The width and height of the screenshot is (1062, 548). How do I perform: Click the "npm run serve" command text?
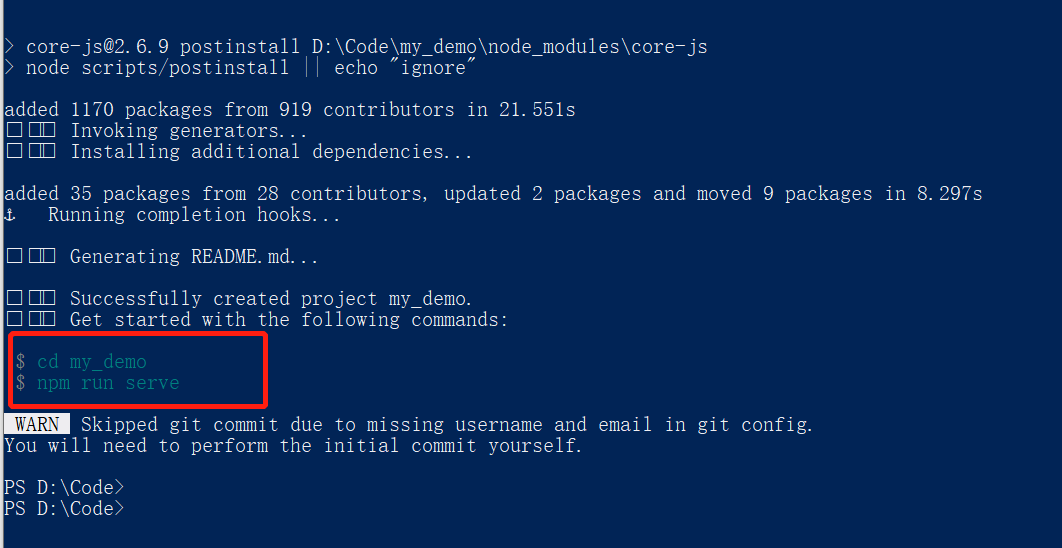coord(108,383)
